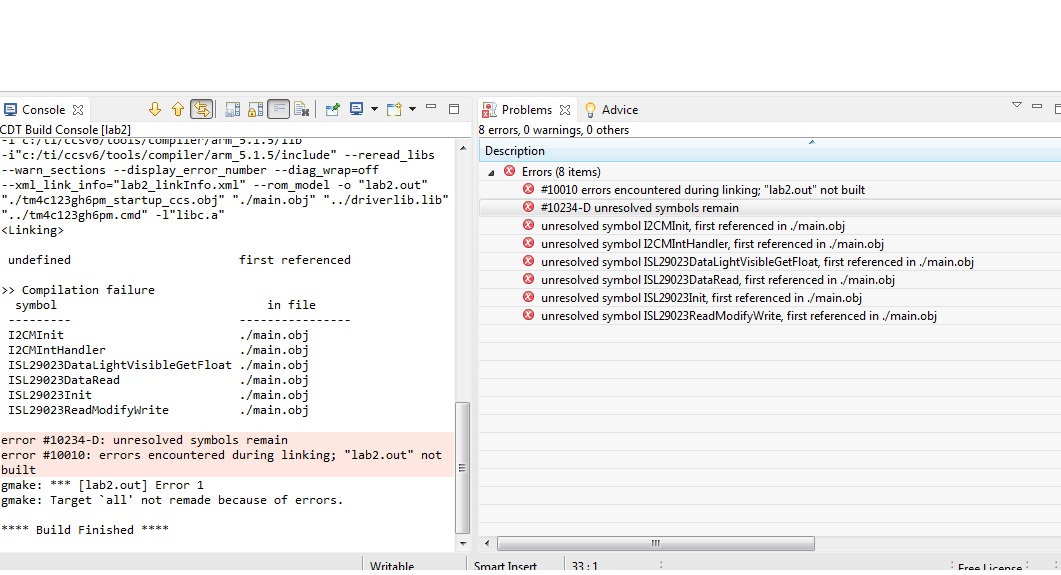Click the Open Console icon
The image size is (1061, 575).
(x=394, y=110)
